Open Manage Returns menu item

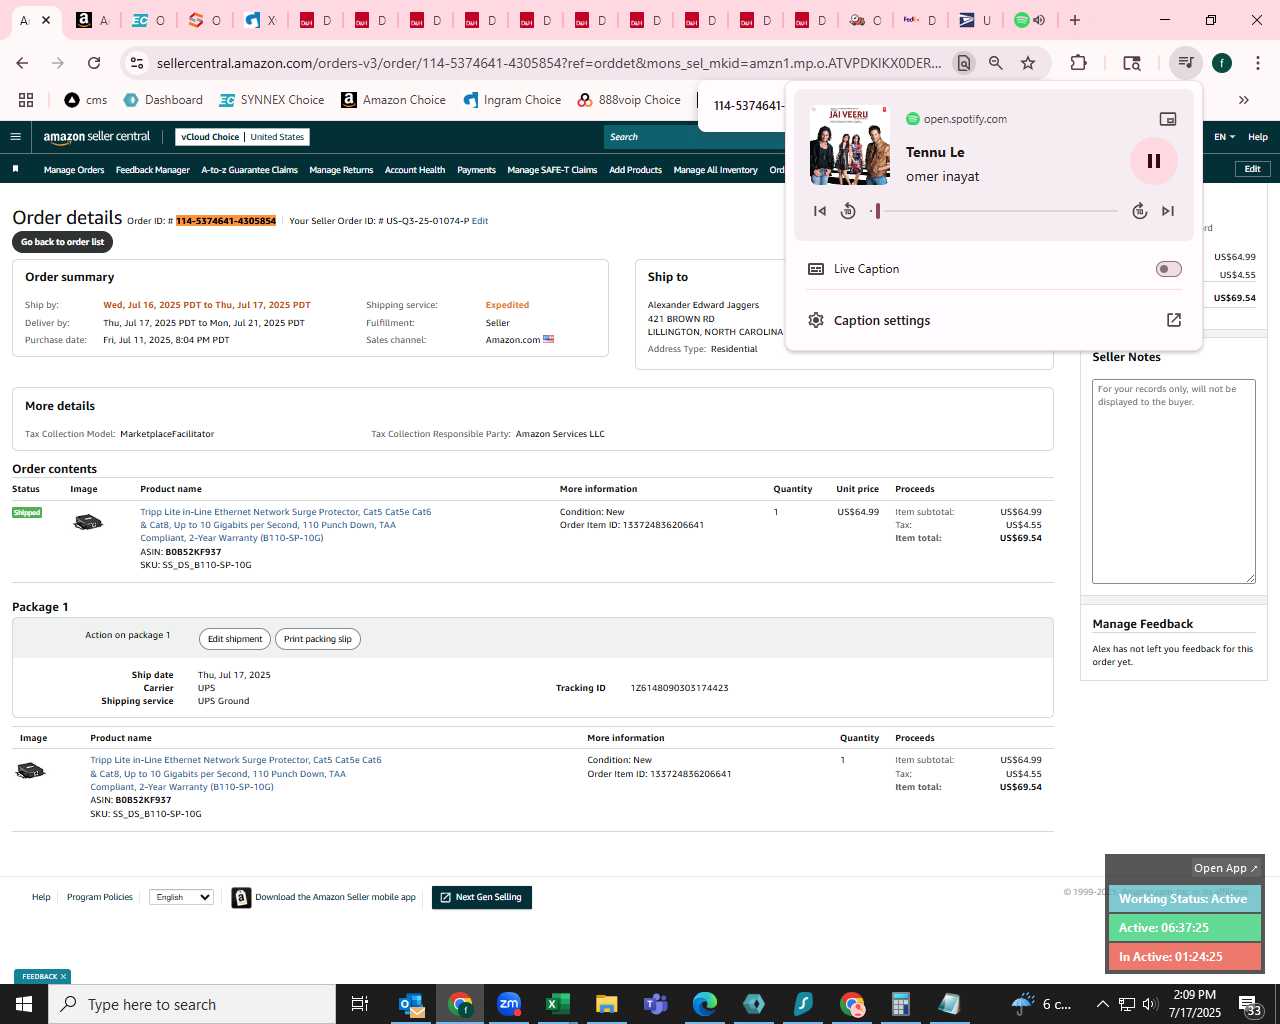tap(341, 170)
